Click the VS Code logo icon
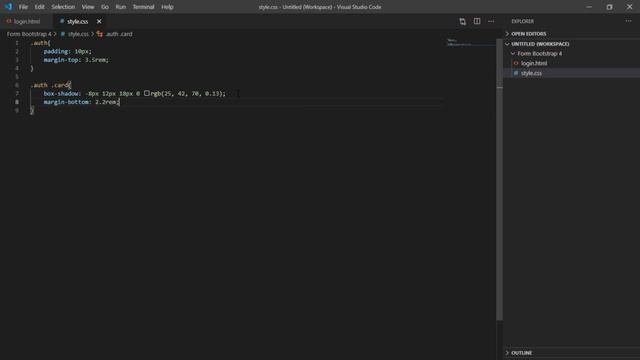Screen dimensions: 640x360 [8, 7]
